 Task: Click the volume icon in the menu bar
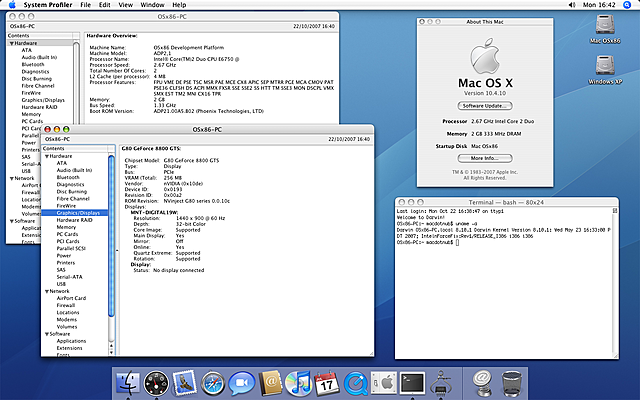[572, 5]
